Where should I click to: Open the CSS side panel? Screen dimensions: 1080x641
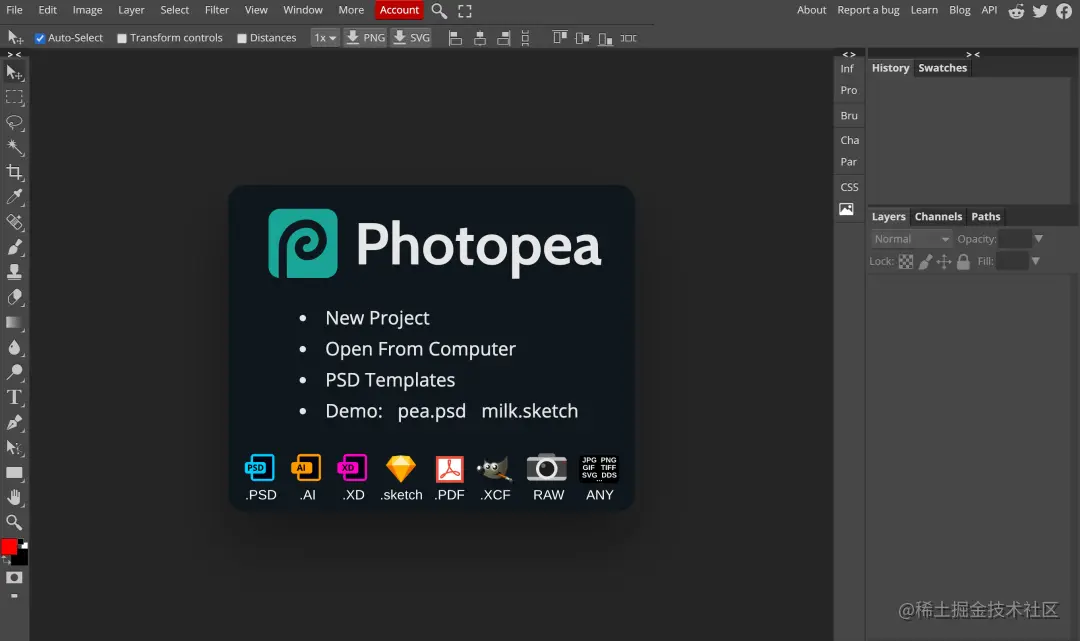tap(849, 187)
